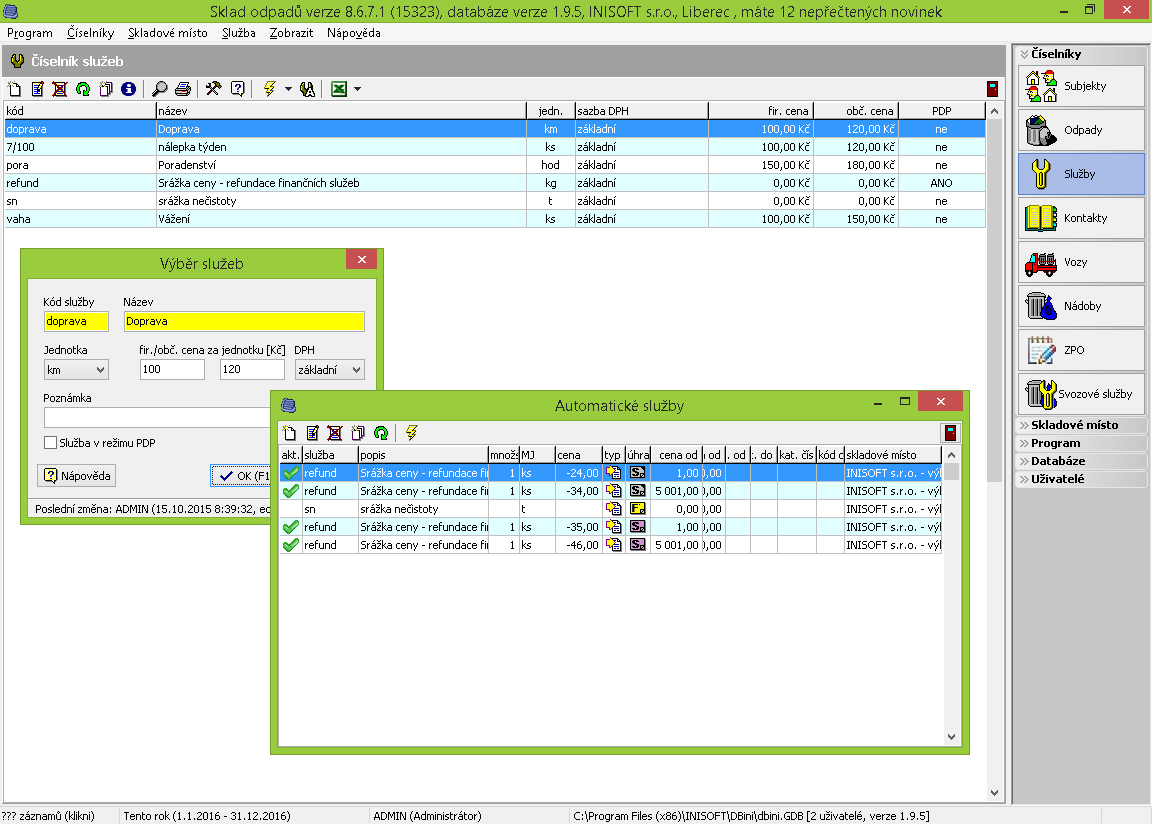Open Odpady from the sidebar

(1081, 130)
